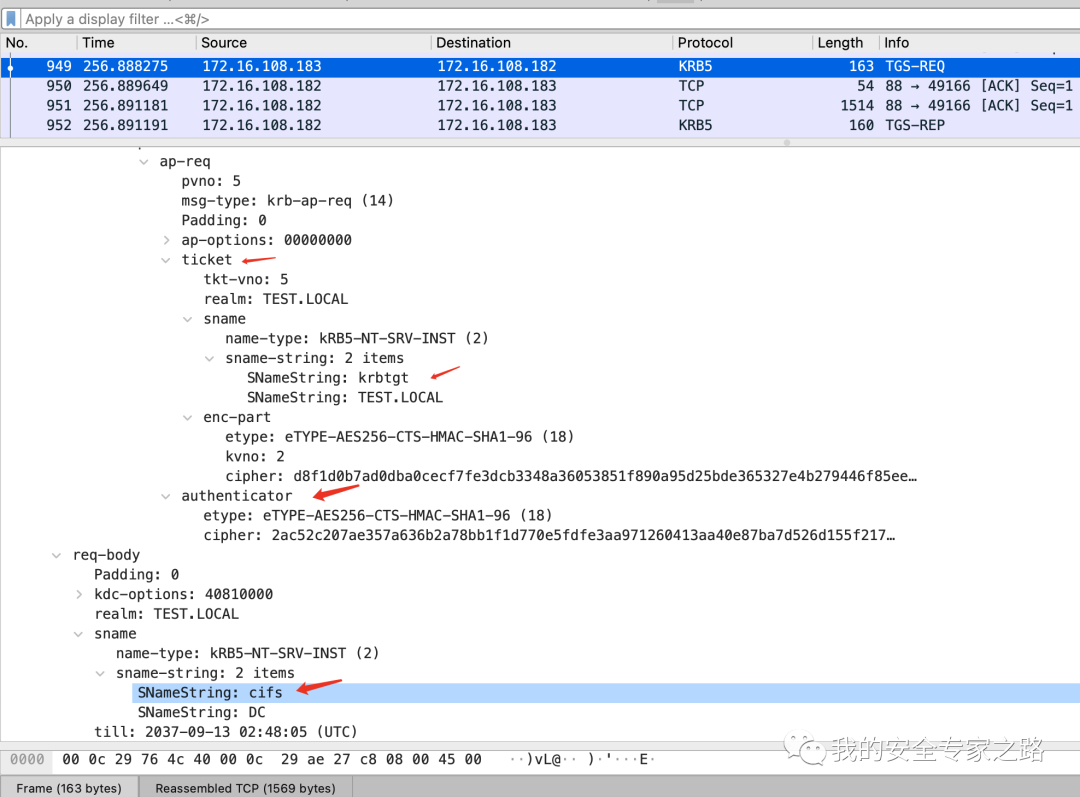Expand the ap-options: 00000000 node
This screenshot has width=1080, height=797.
(166, 240)
